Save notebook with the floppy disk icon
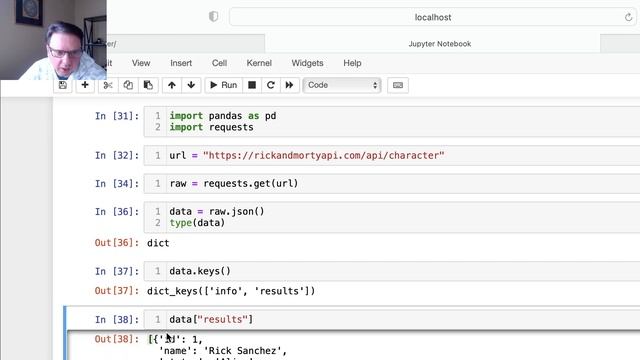 tap(63, 85)
